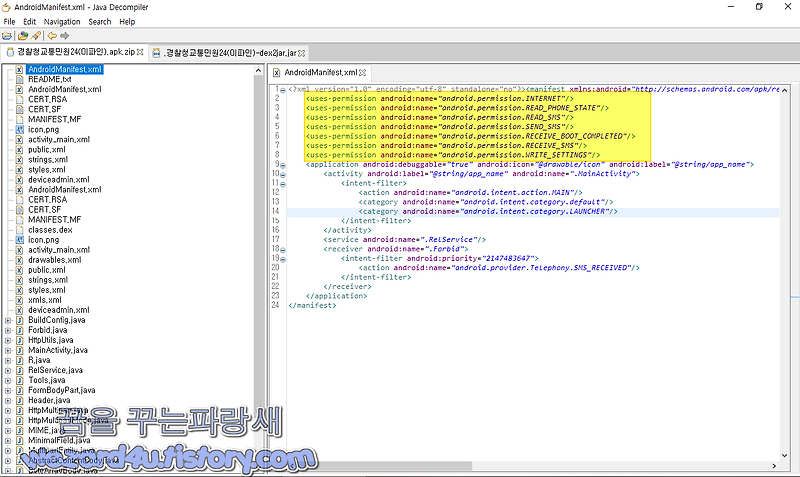Click the Header.java file icon
Image resolution: width=800 pixels, height=477 pixels.
tap(19, 400)
